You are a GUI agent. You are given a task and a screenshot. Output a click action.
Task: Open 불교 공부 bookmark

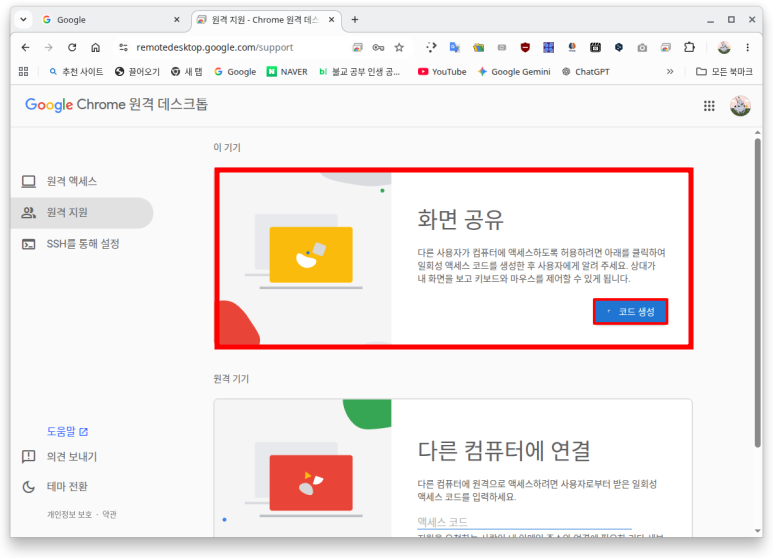(x=359, y=71)
